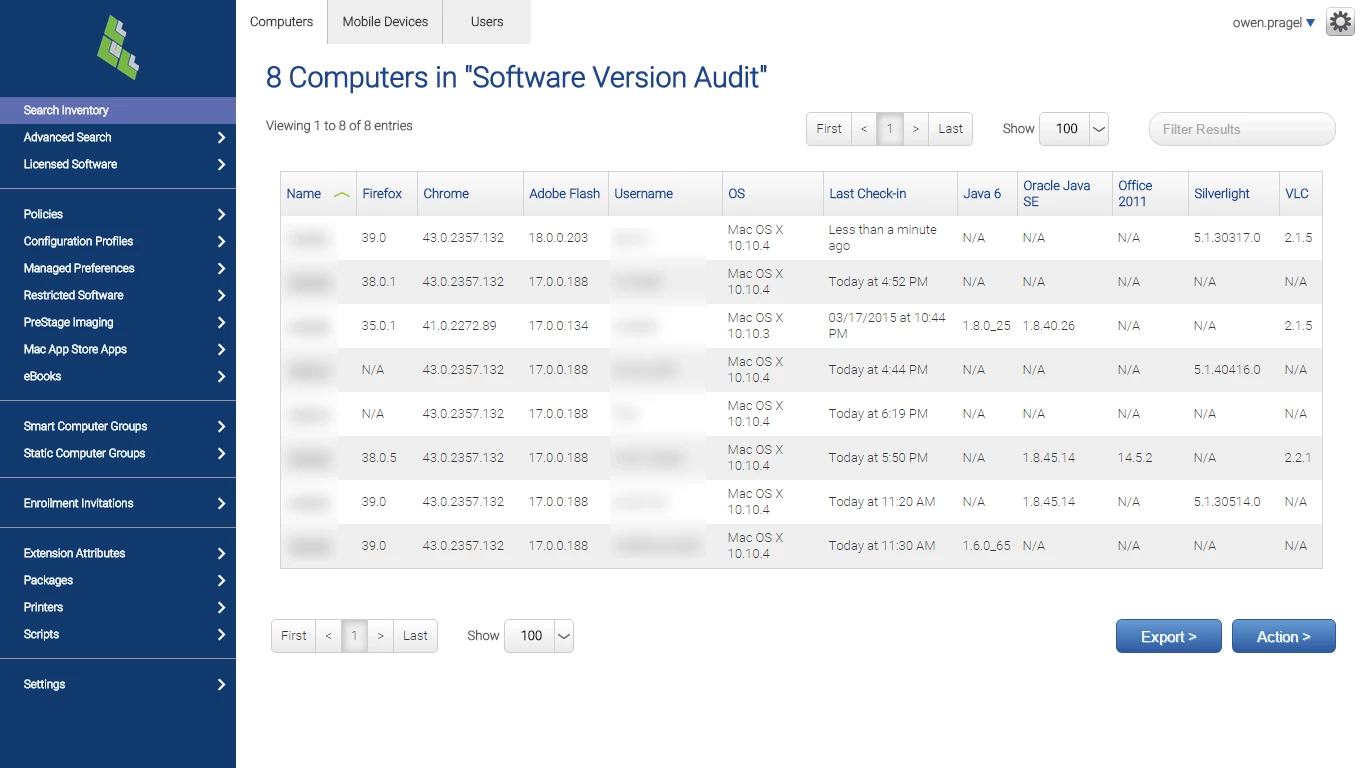Viewport: 1366px width, 768px height.
Task: Click top First pagination button
Action: coord(829,128)
